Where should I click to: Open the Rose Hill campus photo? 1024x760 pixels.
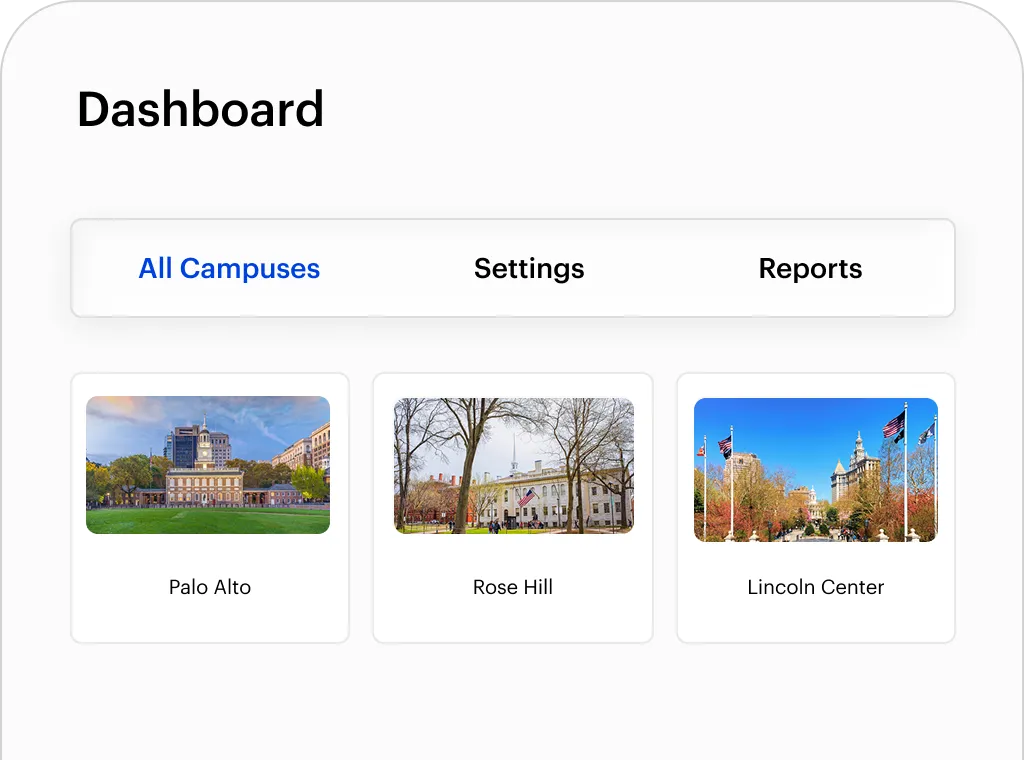pos(513,465)
